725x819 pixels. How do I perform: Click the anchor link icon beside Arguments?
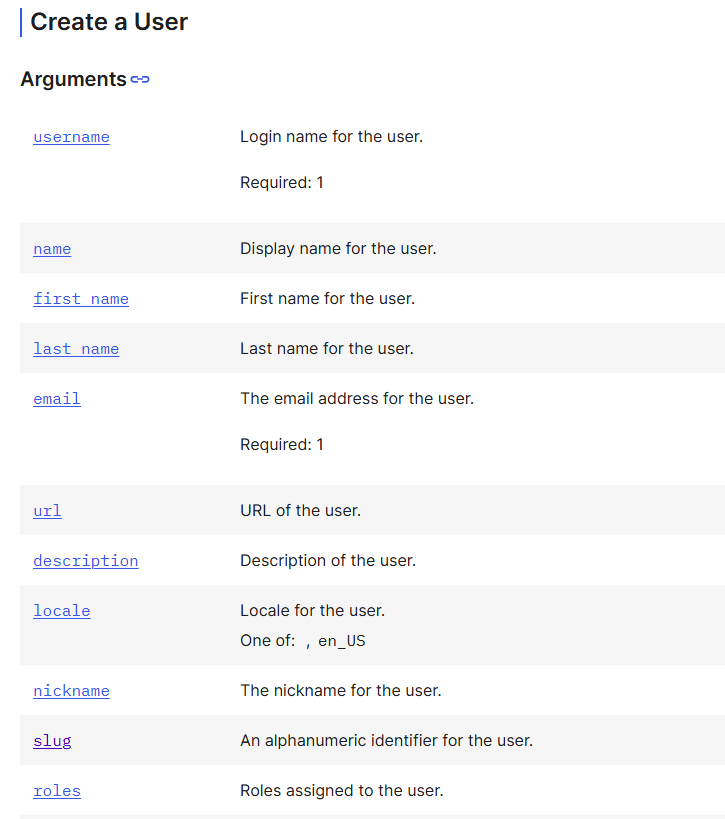tap(140, 80)
